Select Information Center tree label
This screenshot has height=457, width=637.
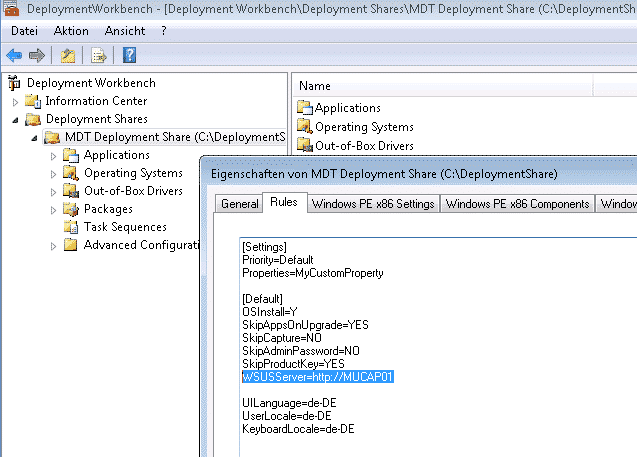click(x=96, y=101)
